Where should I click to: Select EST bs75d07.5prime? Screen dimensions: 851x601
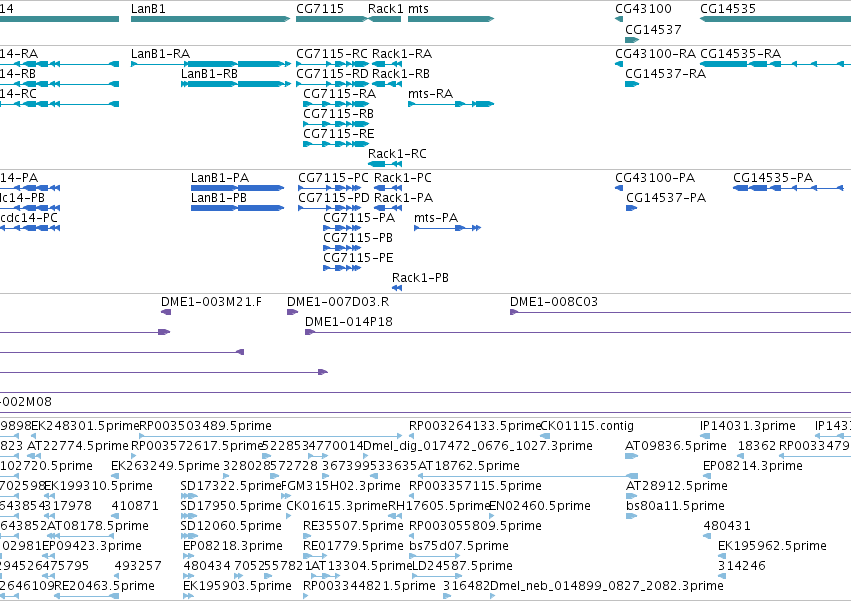pos(434,556)
